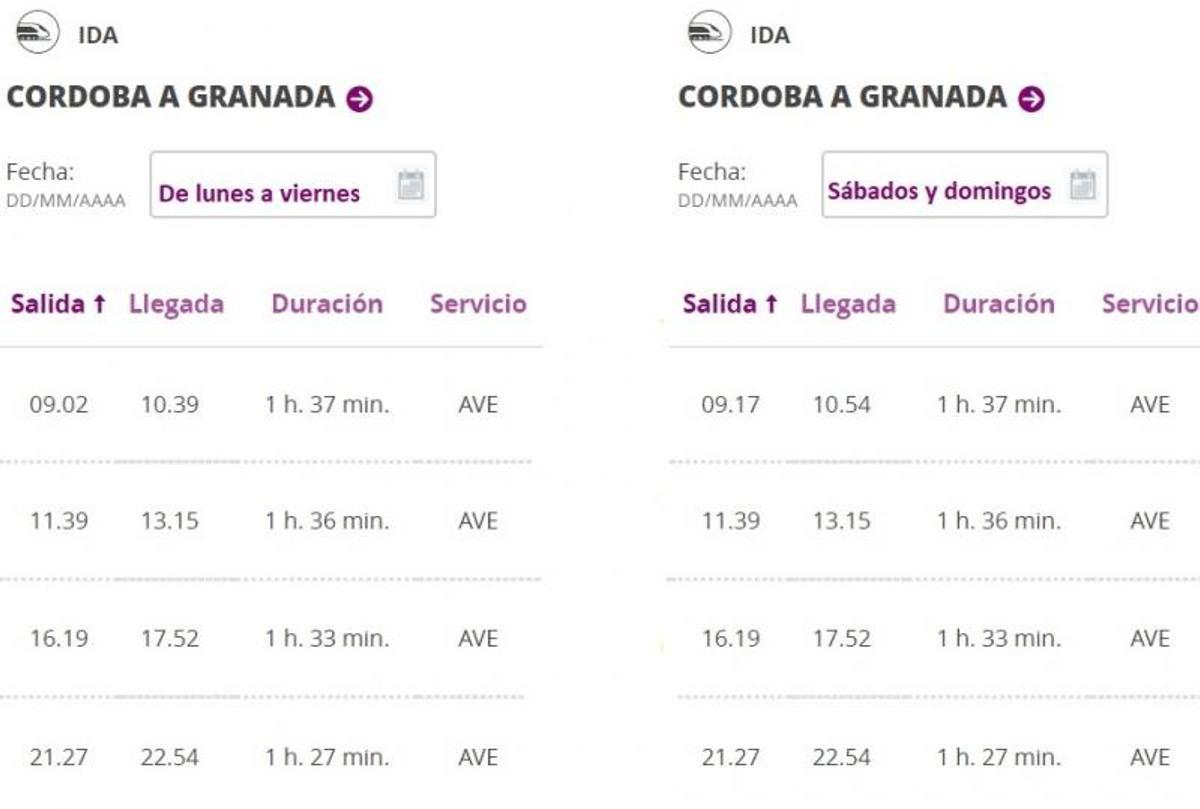
Task: Select the right Duración column header
Action: [x=997, y=303]
